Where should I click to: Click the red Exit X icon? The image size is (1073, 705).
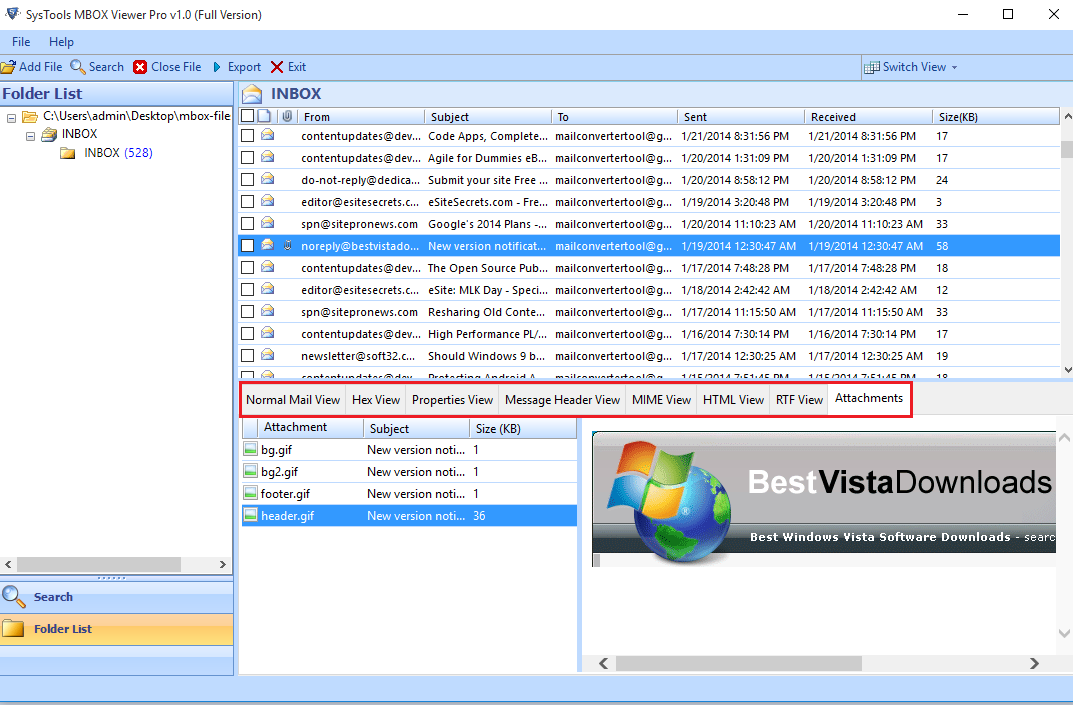[277, 67]
